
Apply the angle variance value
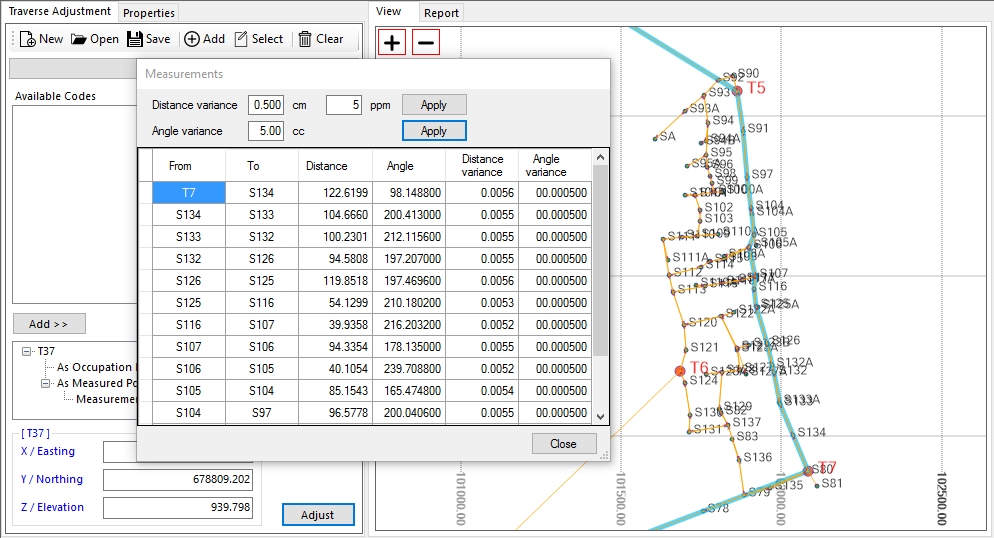[x=434, y=131]
